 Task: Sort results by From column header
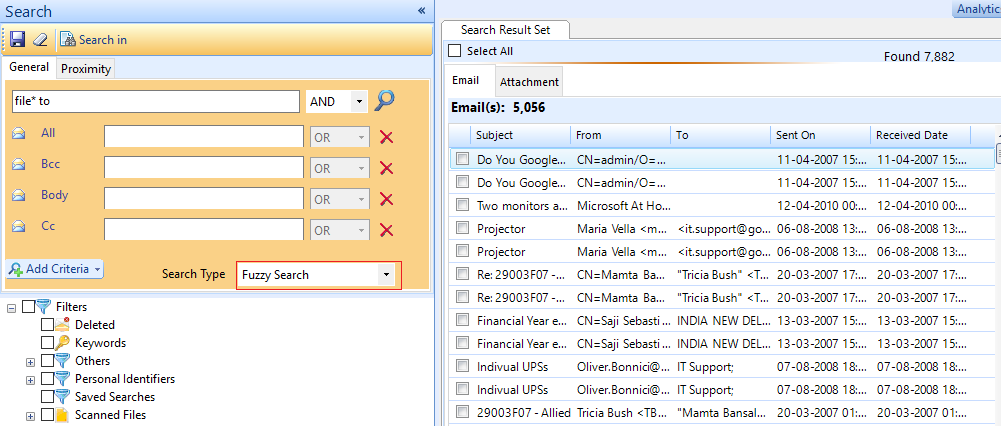[x=621, y=135]
